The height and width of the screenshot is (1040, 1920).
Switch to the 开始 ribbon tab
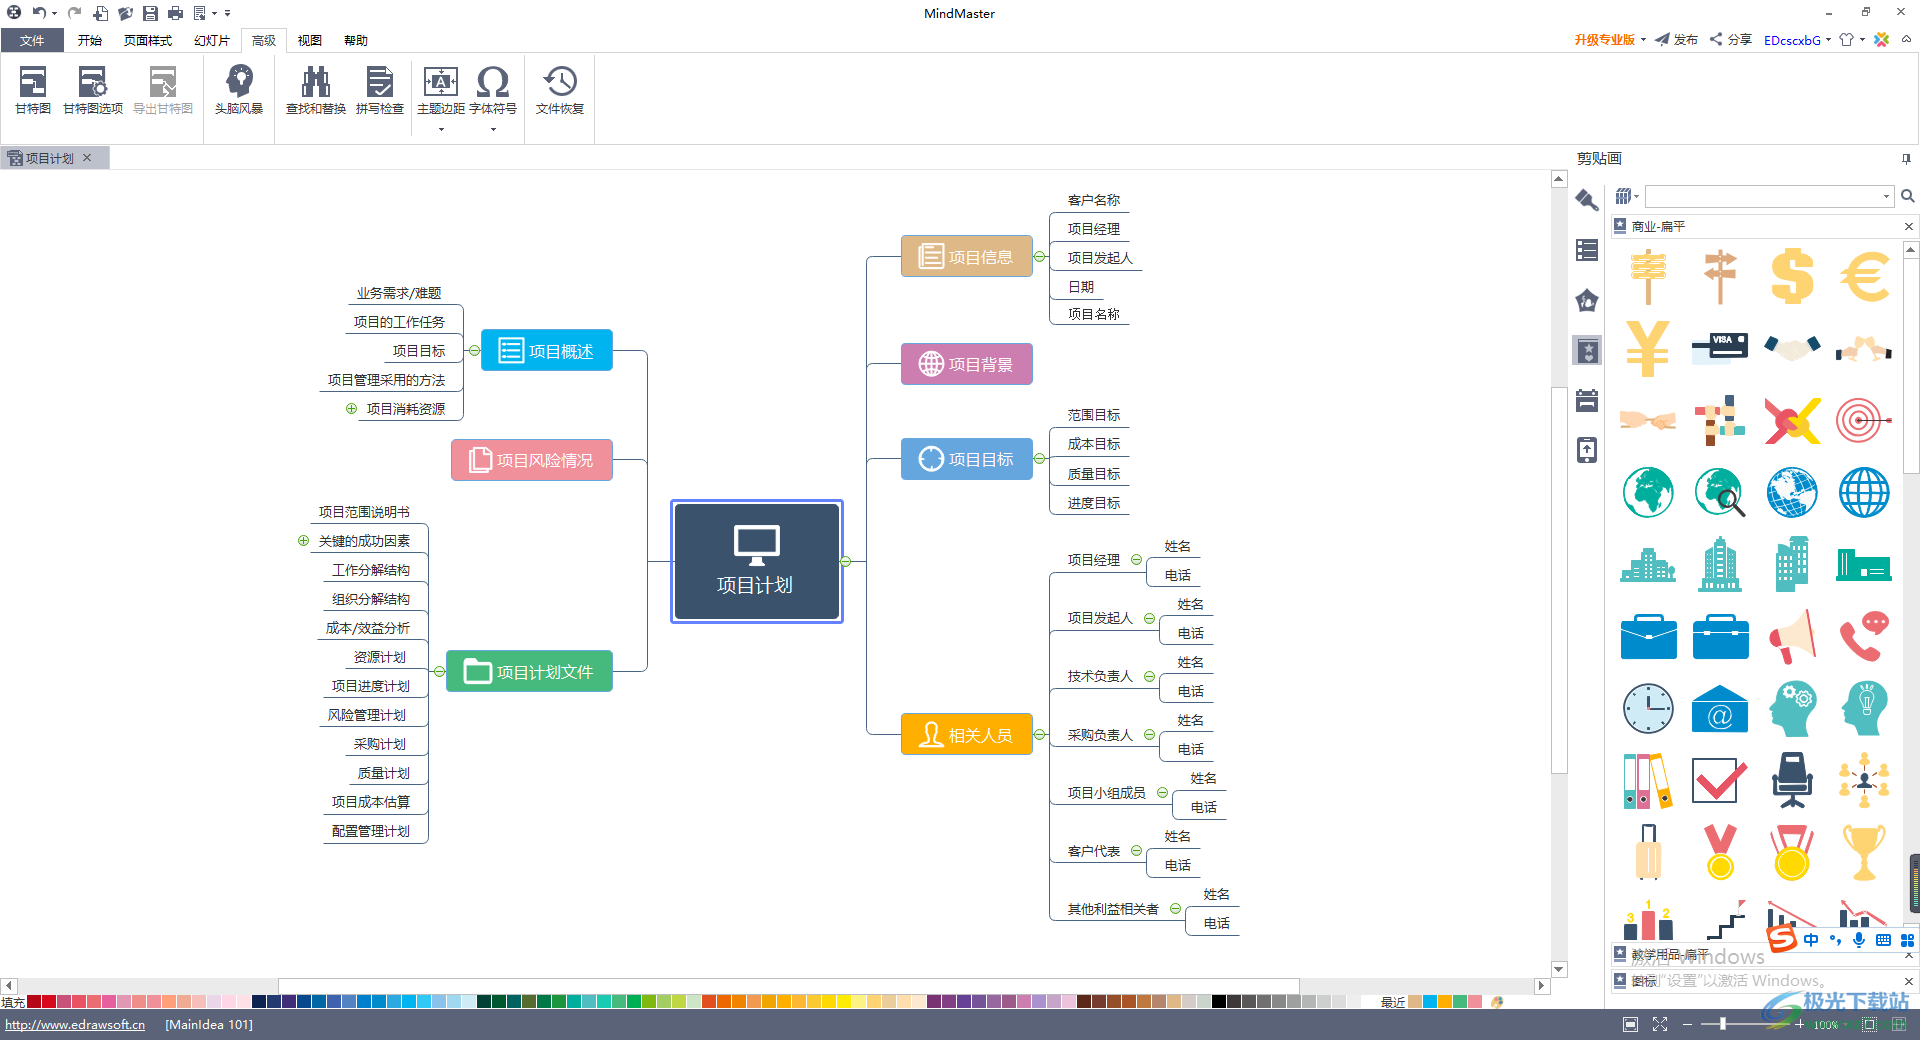click(90, 40)
